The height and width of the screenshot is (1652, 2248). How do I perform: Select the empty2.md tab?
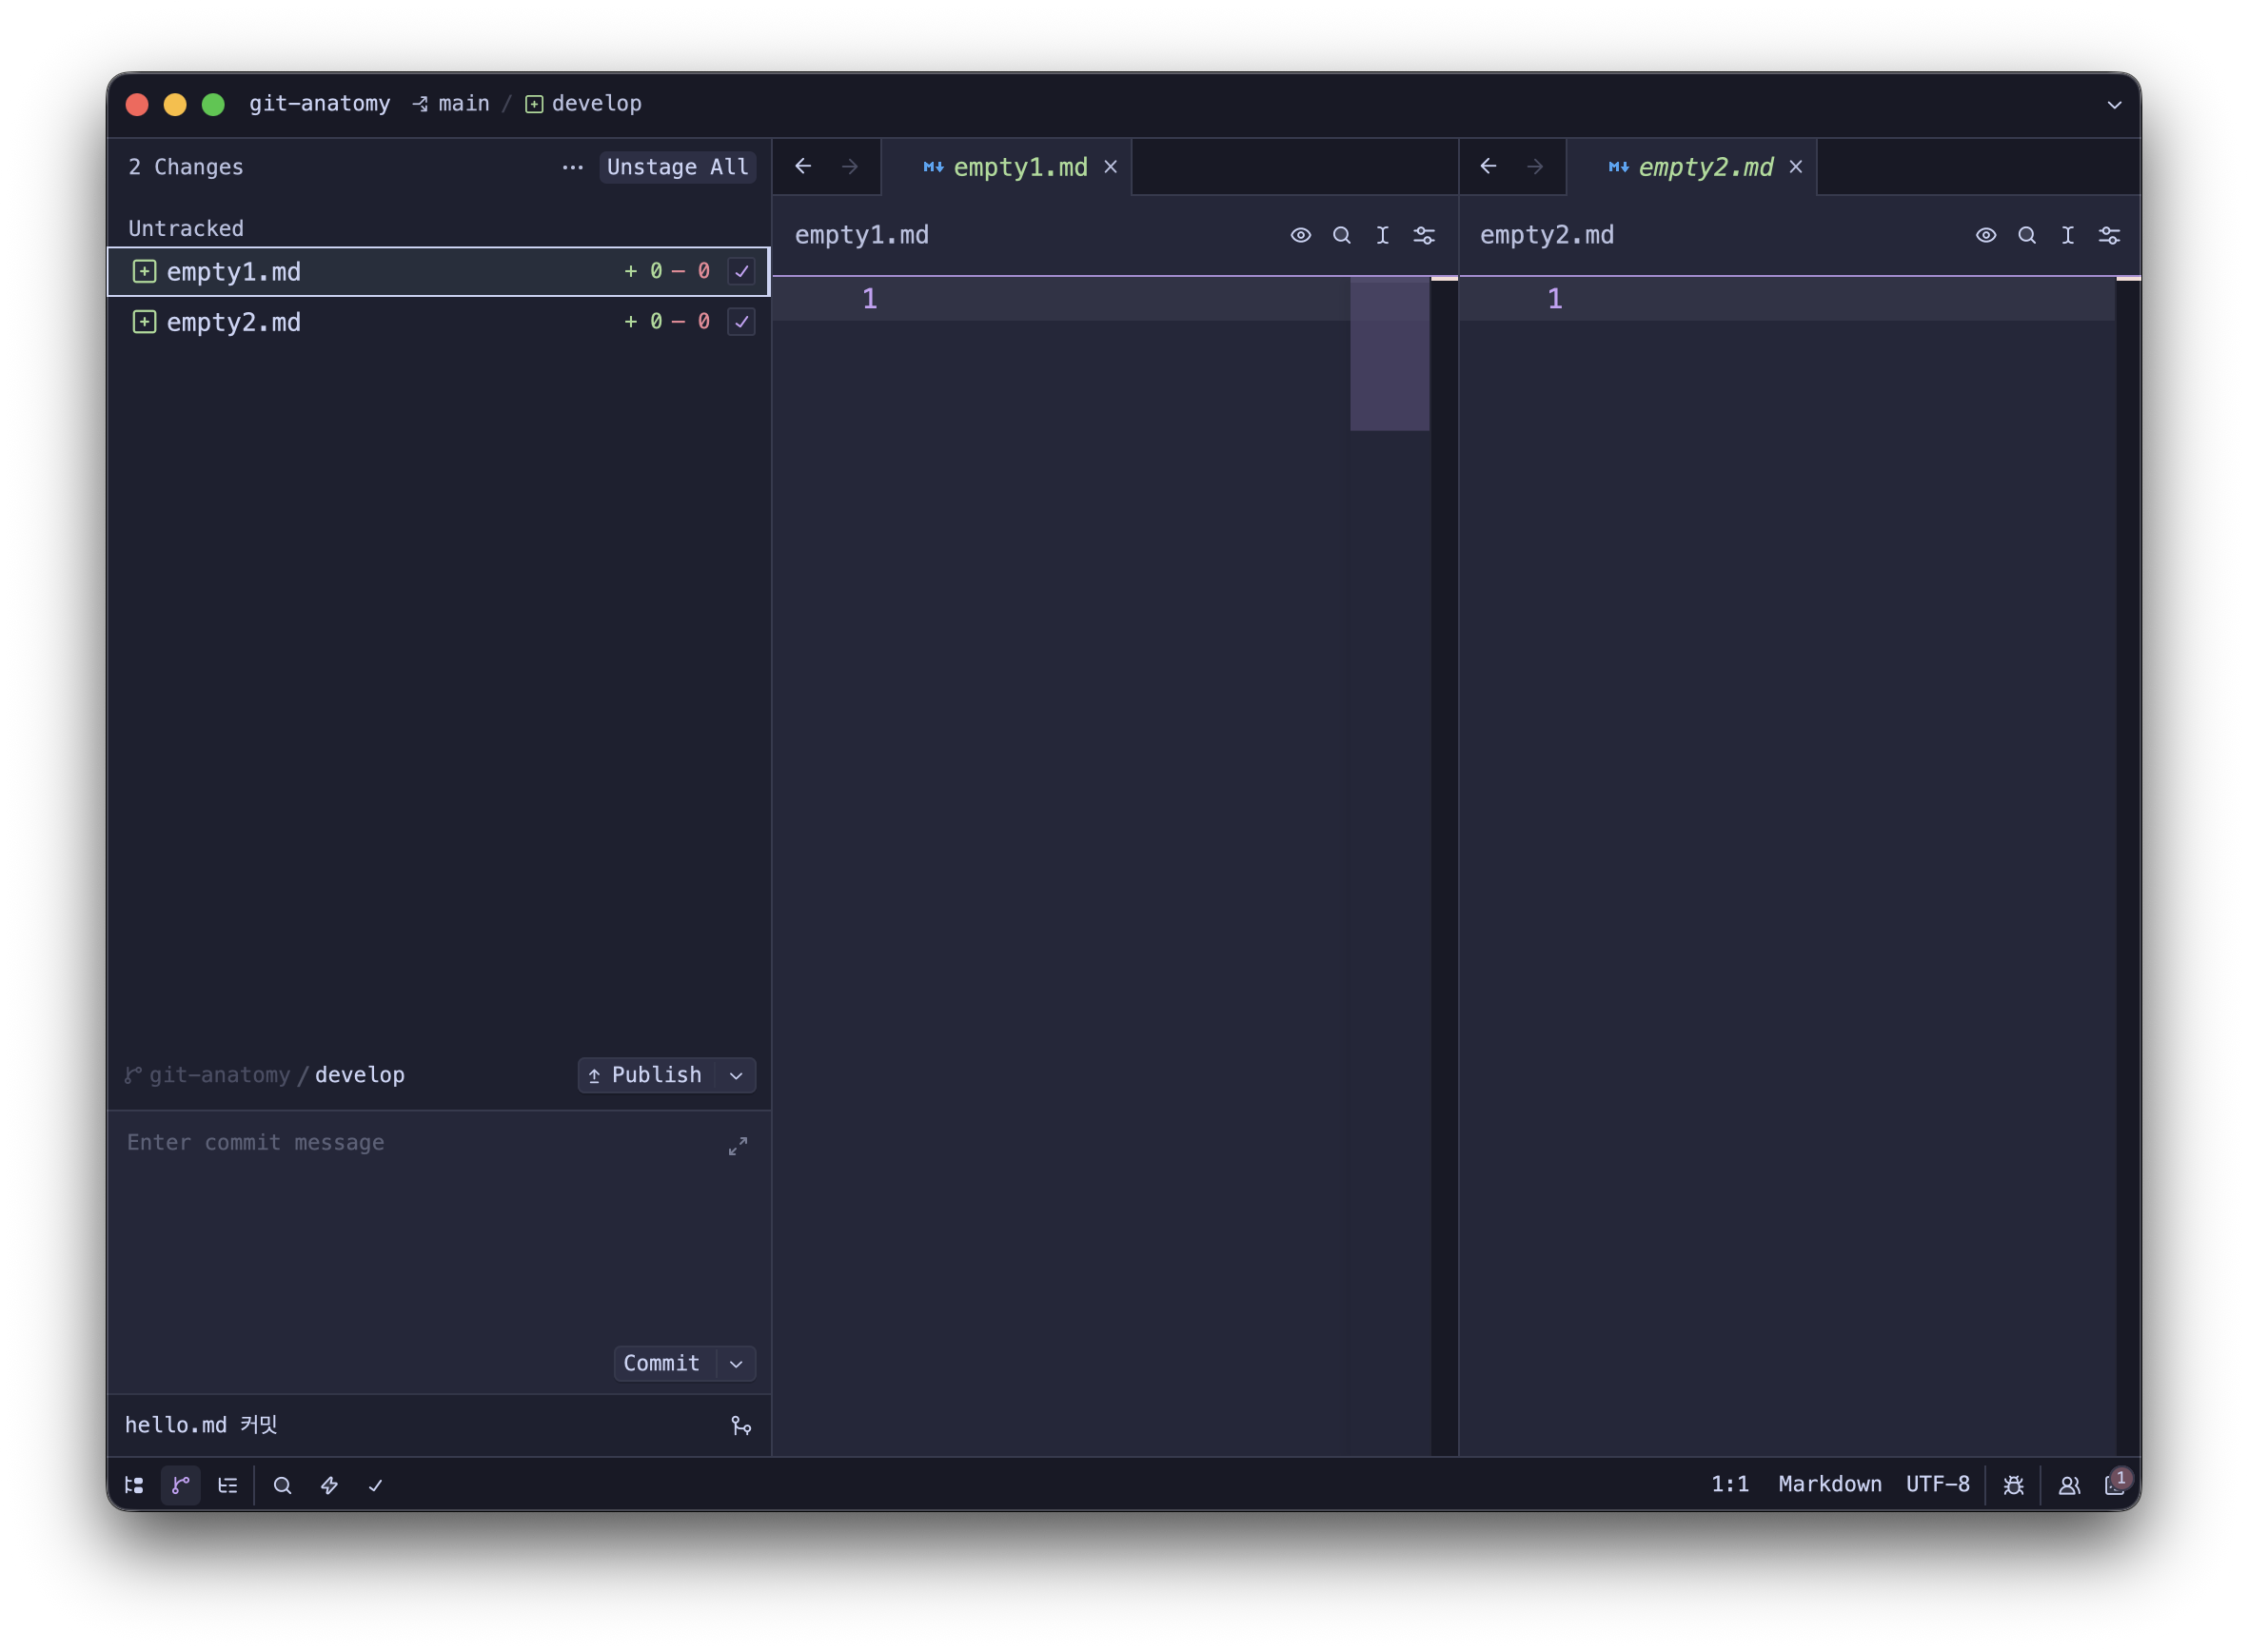point(1705,167)
